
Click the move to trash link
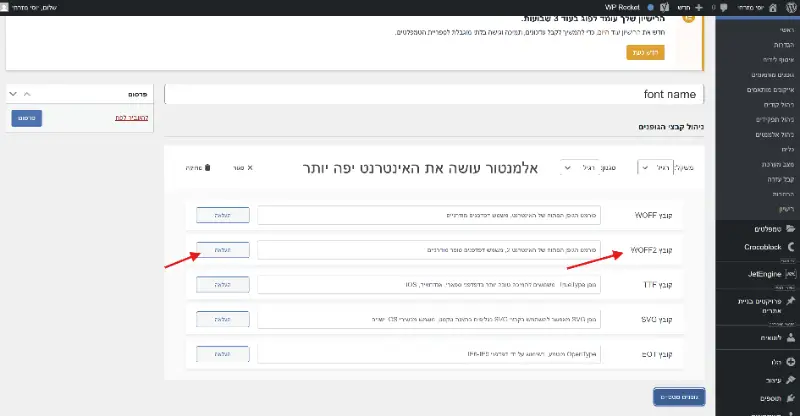123,118
